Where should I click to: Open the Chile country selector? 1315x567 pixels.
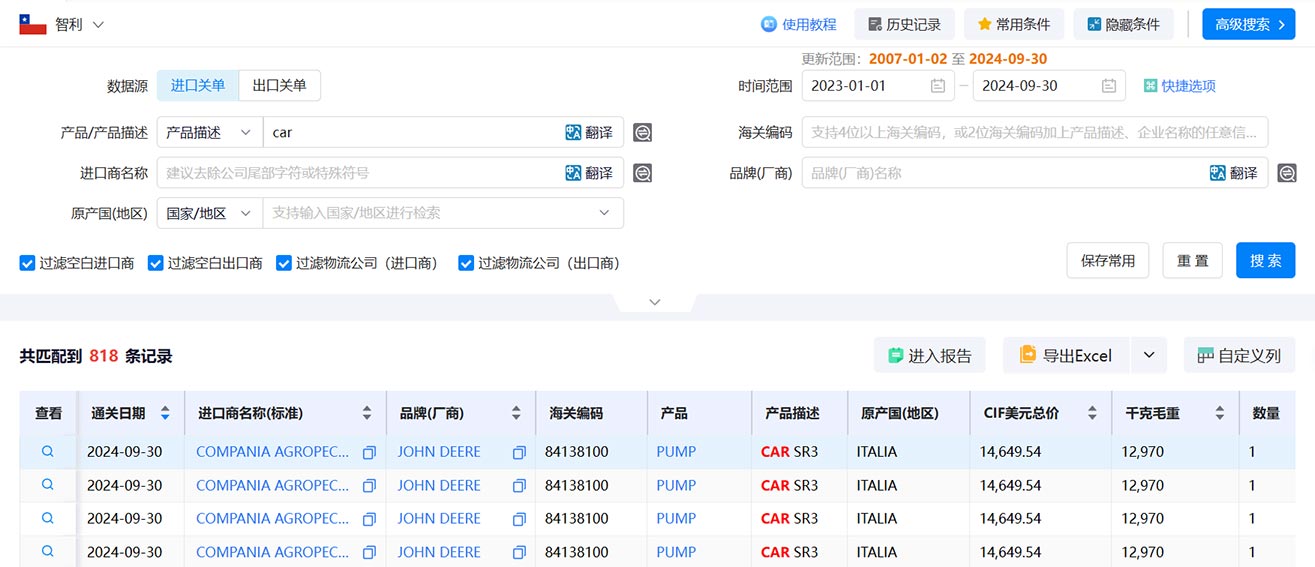(62, 24)
